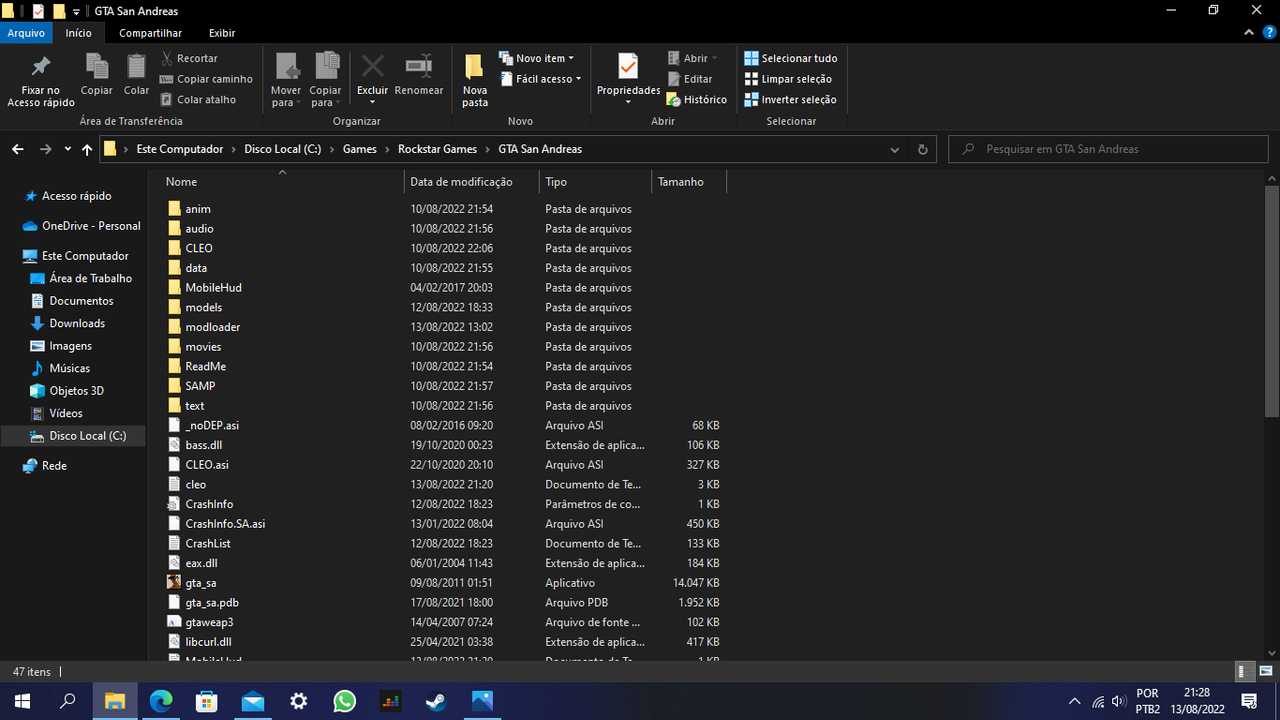The width and height of the screenshot is (1280, 720).
Task: Select the modloader folder
Action: [212, 327]
